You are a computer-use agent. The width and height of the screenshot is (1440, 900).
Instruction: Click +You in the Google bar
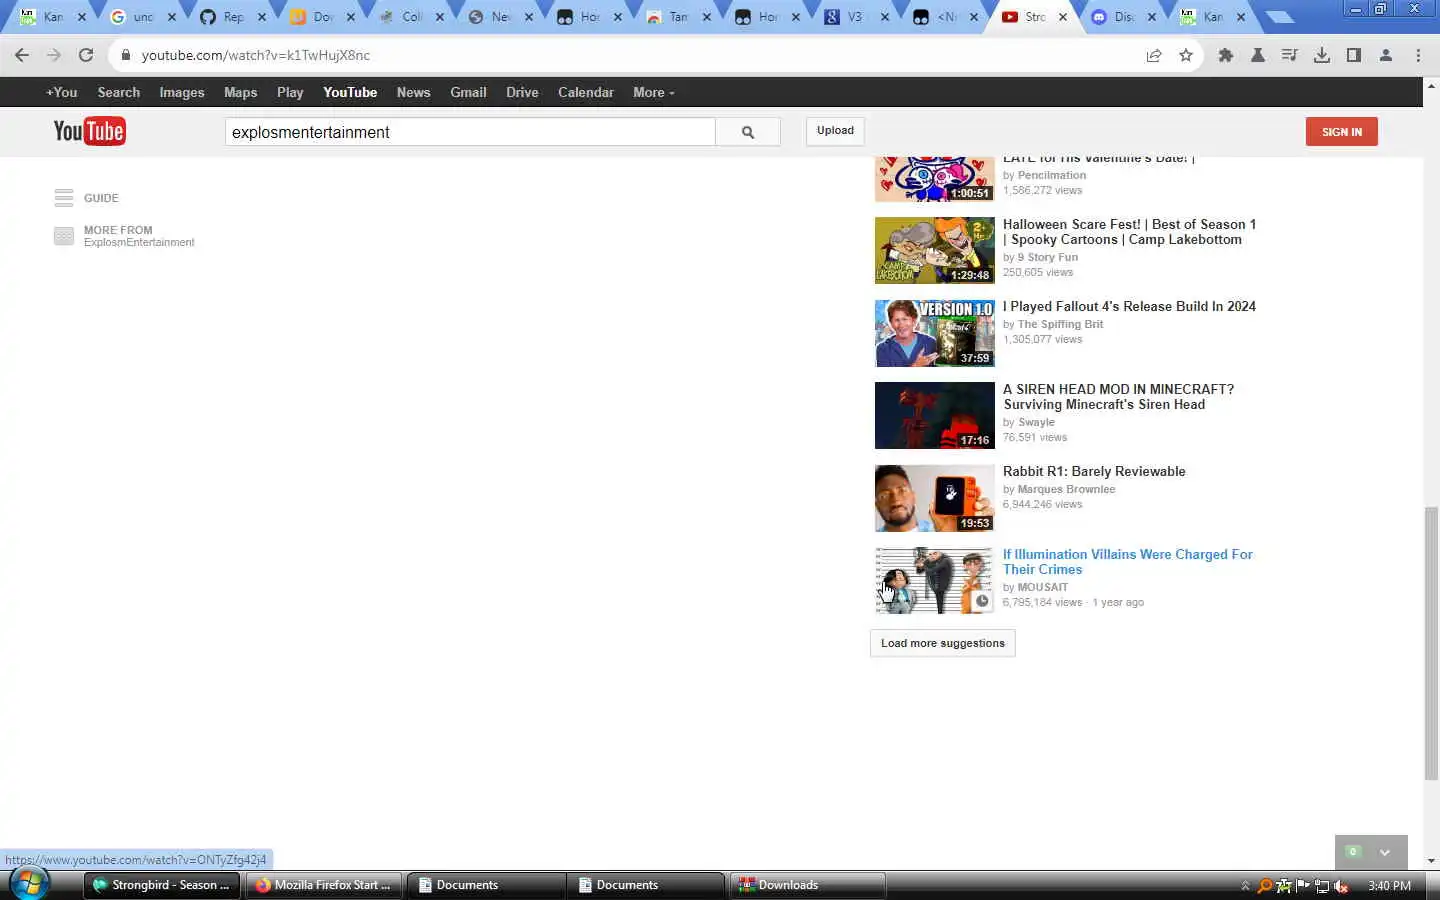[x=61, y=92]
